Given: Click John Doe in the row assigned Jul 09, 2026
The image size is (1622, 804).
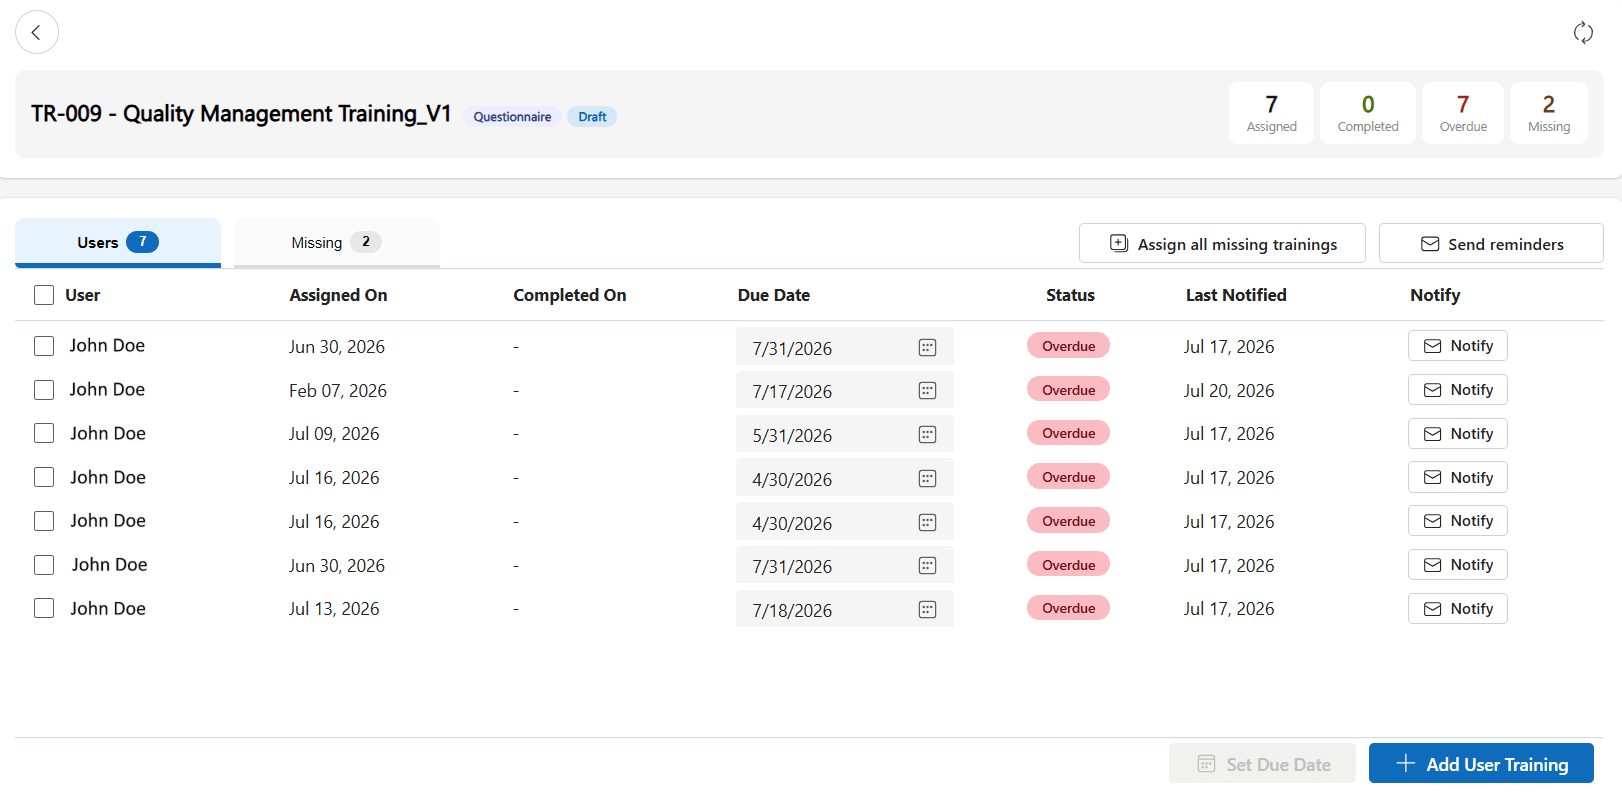Looking at the screenshot, I should (108, 434).
